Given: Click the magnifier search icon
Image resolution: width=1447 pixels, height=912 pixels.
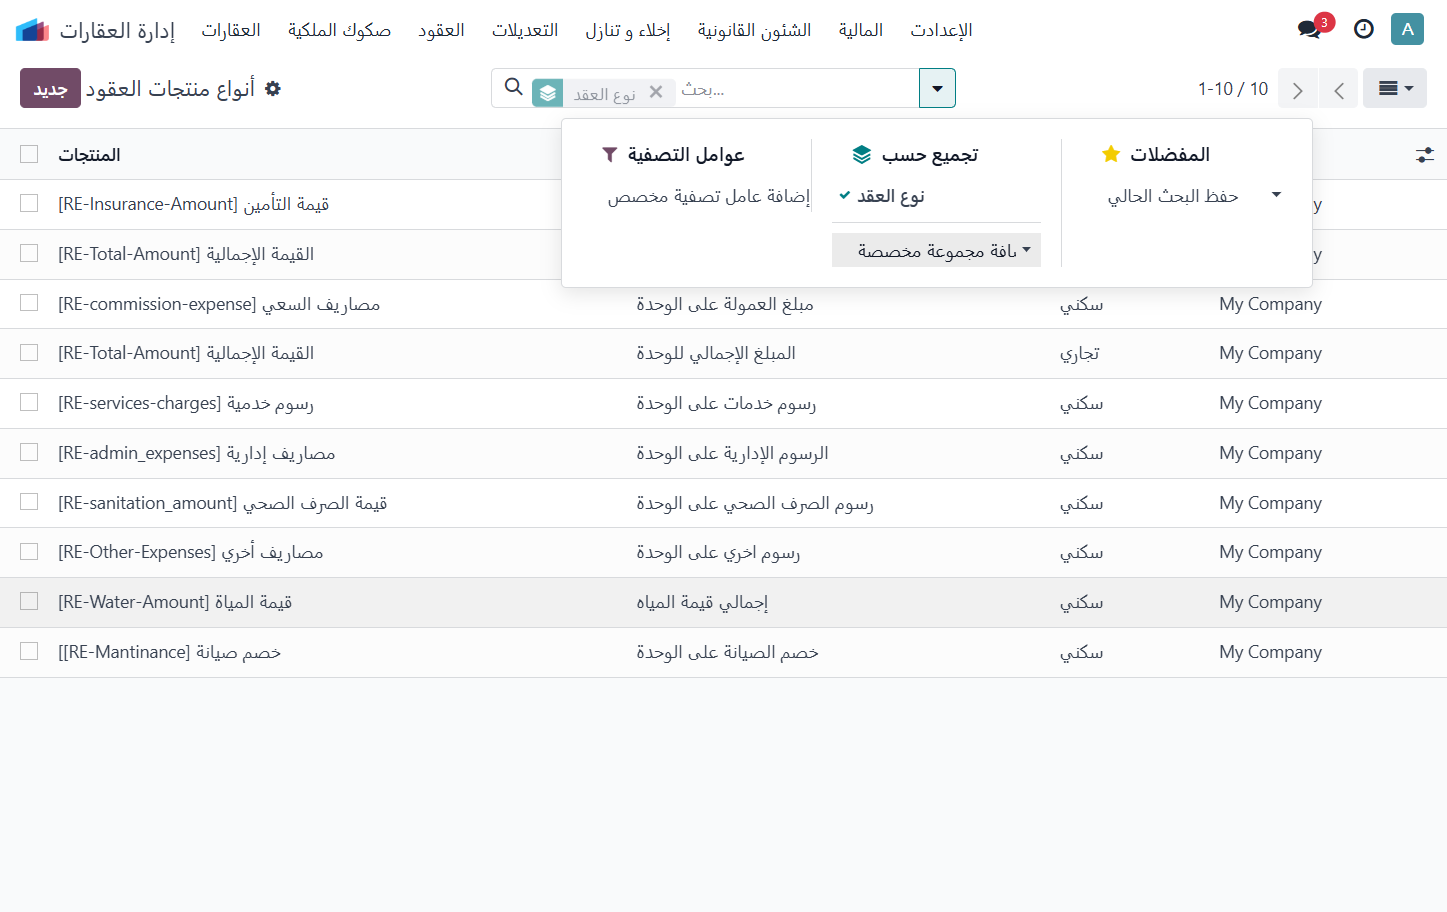Looking at the screenshot, I should tap(514, 88).
